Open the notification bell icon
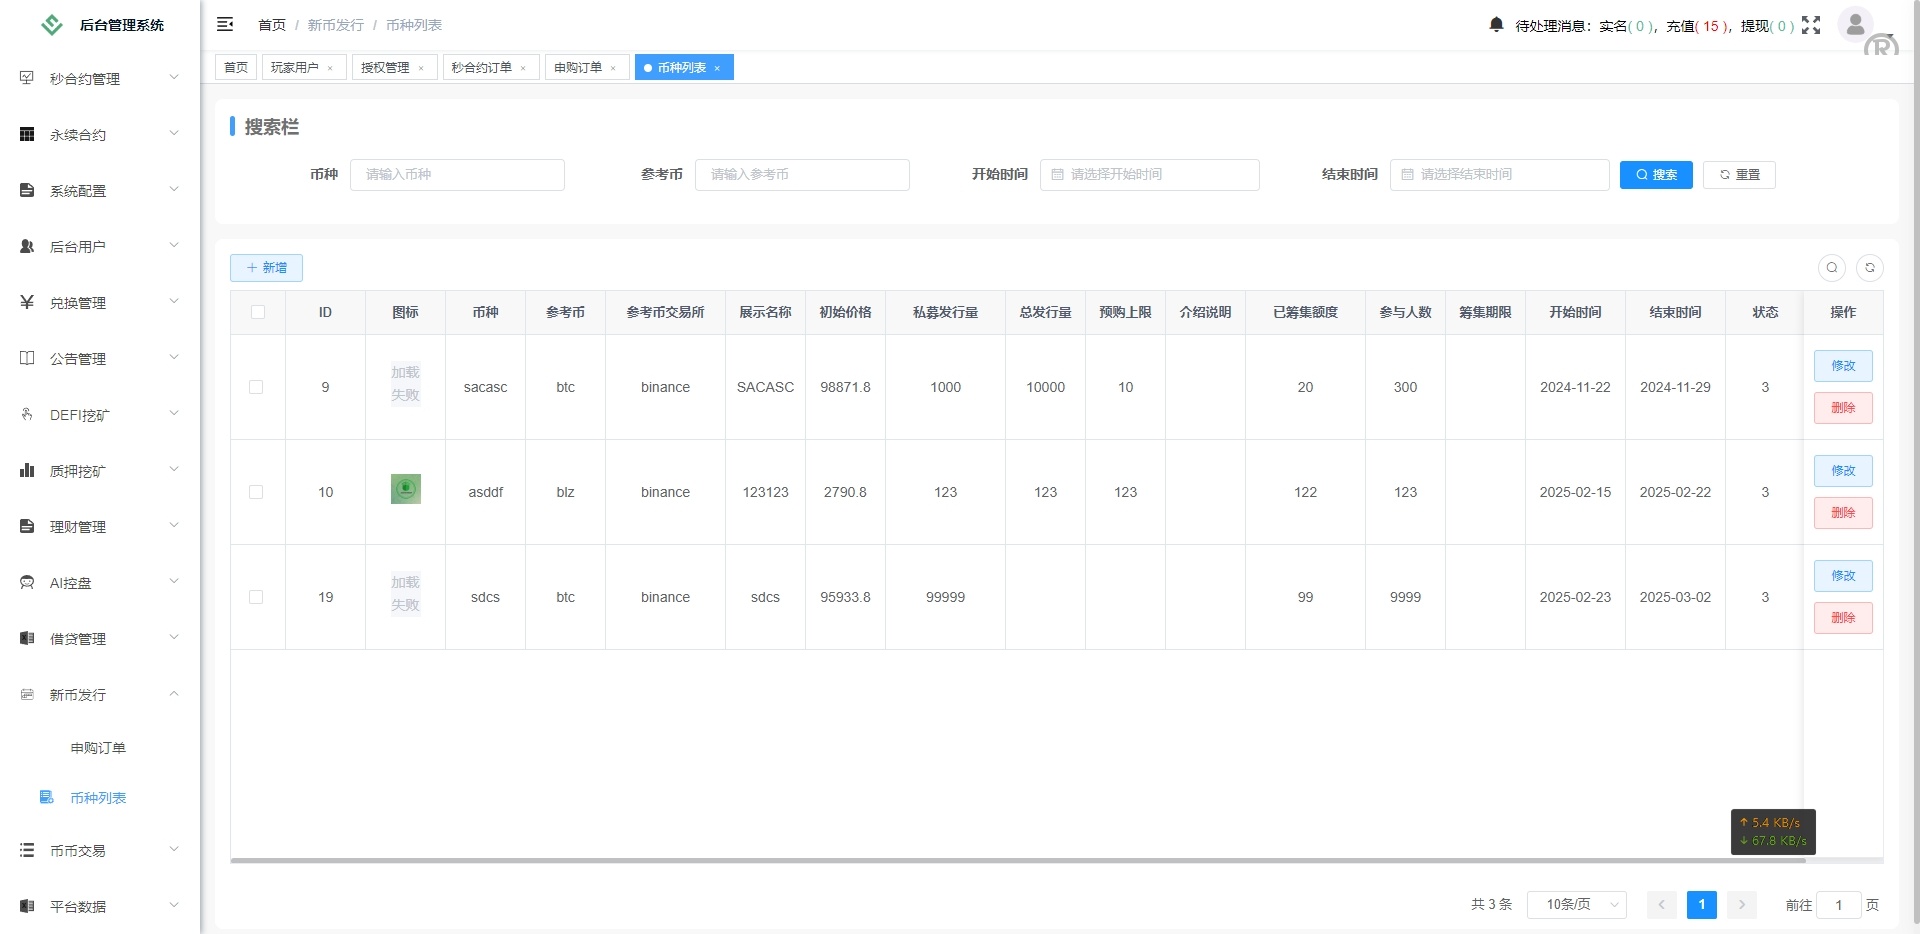The image size is (1920, 934). [1495, 24]
